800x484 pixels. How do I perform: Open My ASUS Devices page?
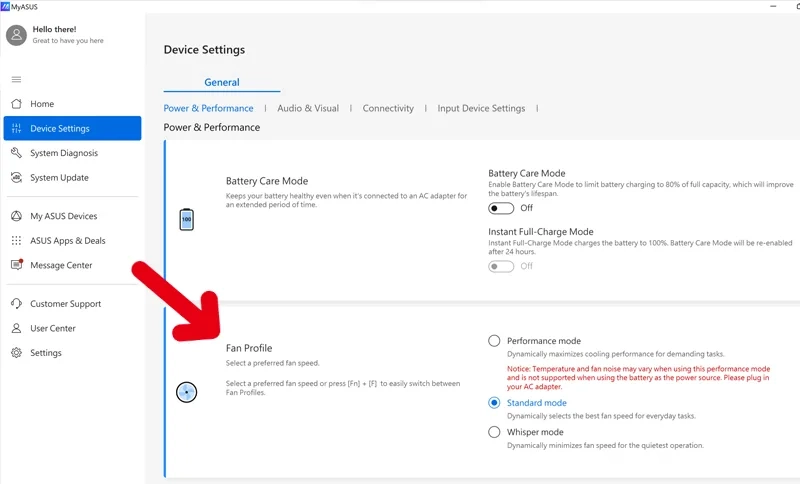coord(63,216)
